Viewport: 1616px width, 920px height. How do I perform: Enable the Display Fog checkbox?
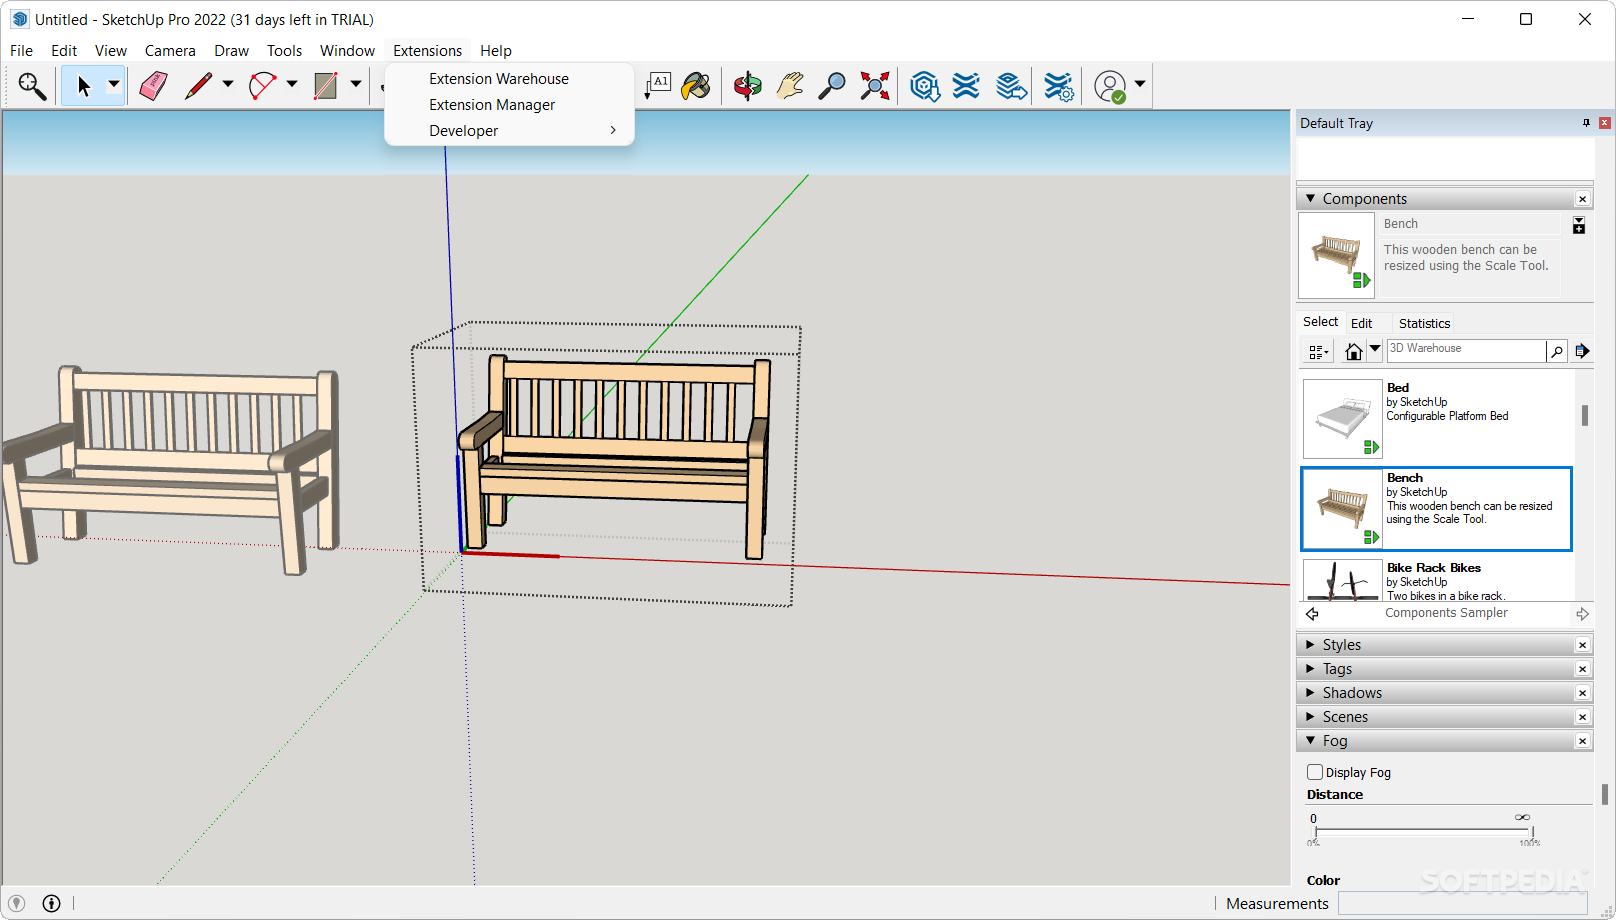point(1315,772)
